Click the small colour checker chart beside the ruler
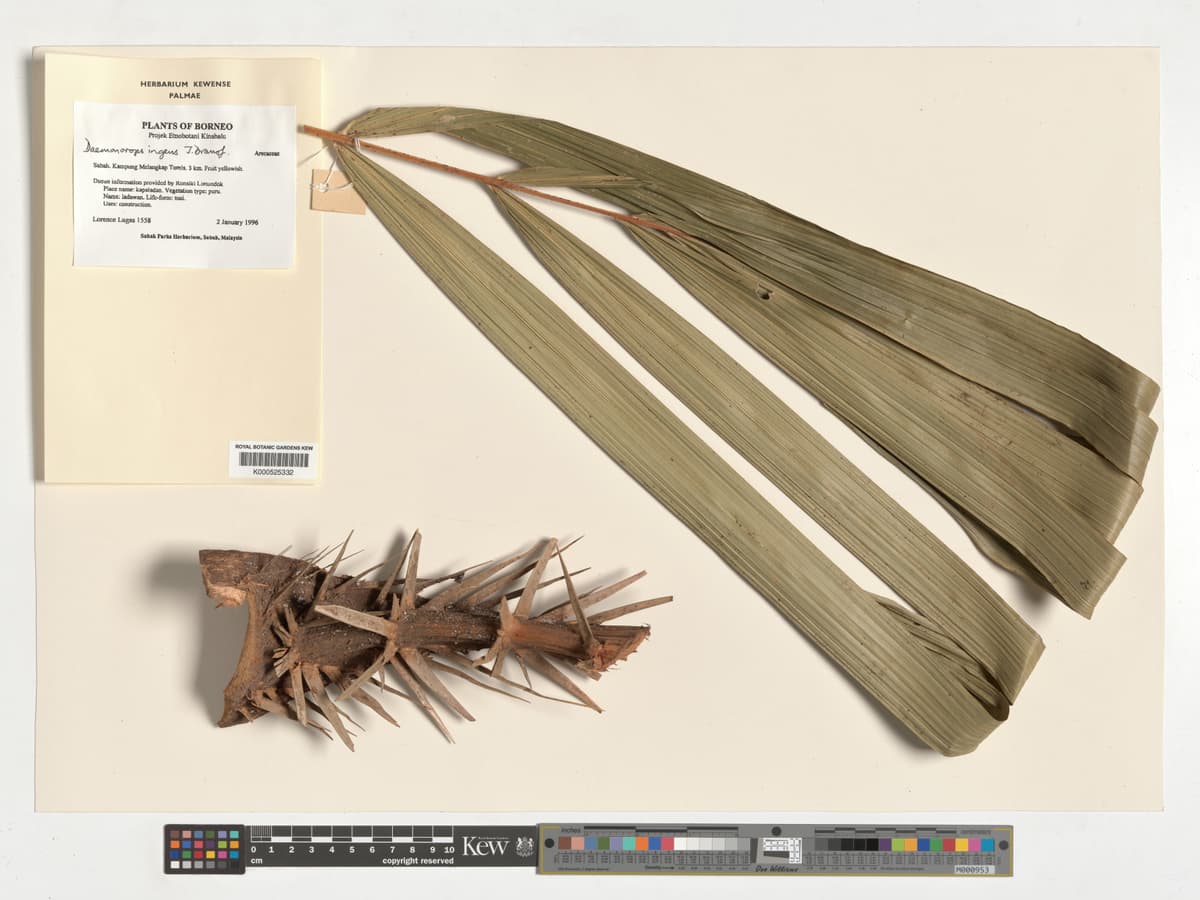The width and height of the screenshot is (1200, 900). pos(204,849)
